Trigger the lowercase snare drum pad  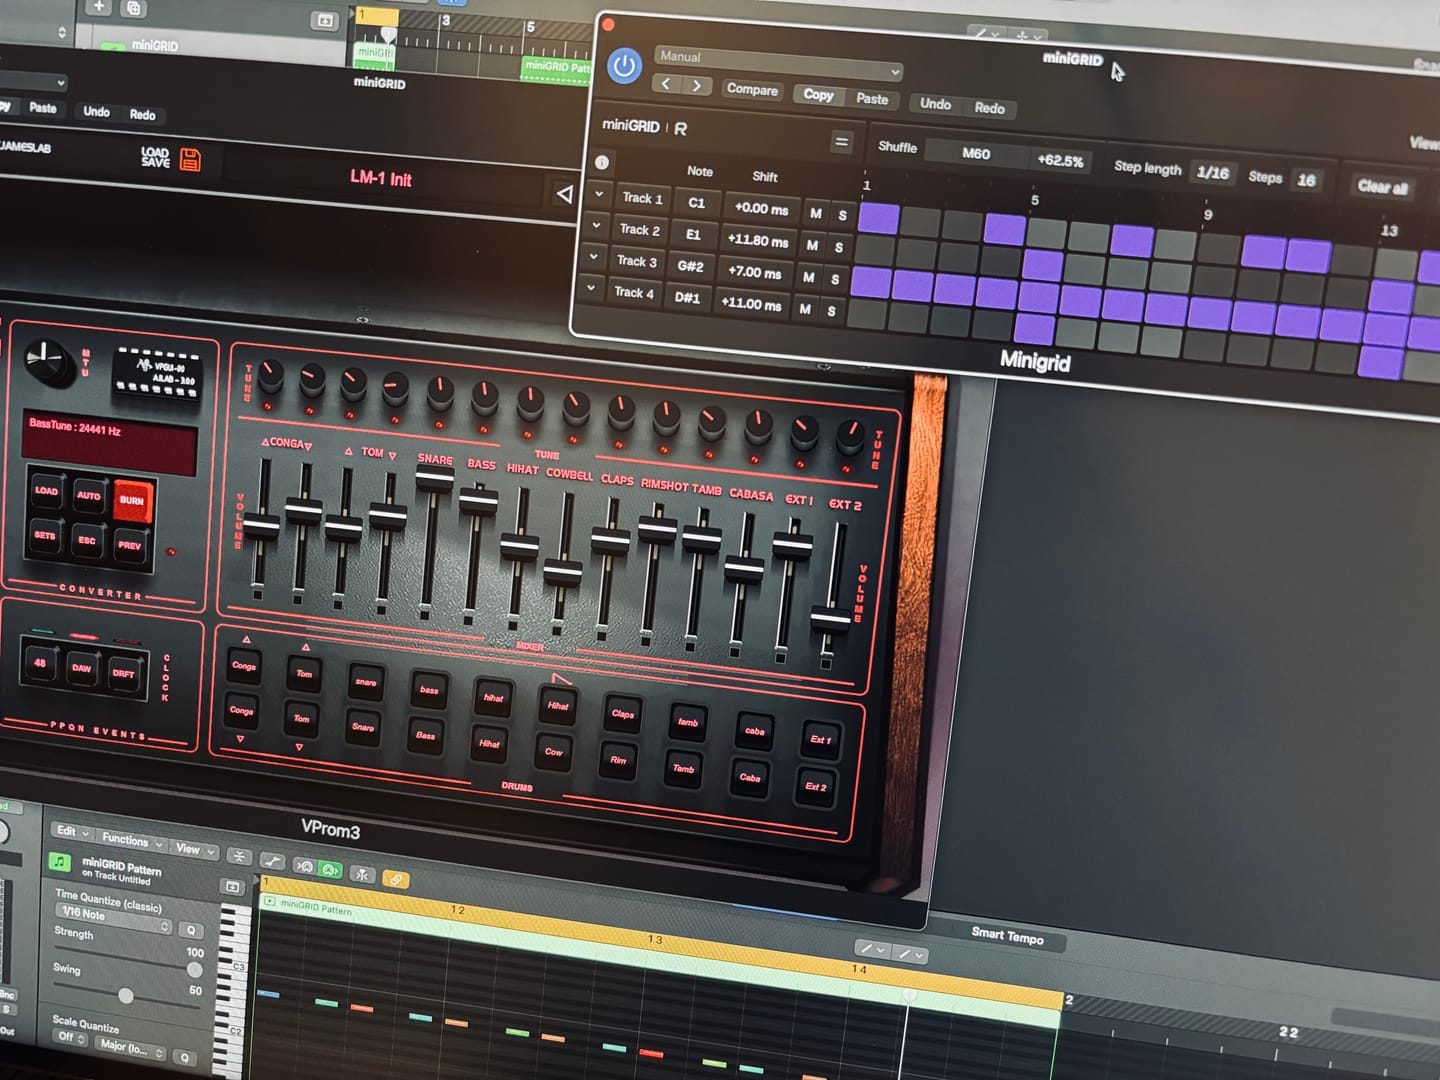point(366,682)
